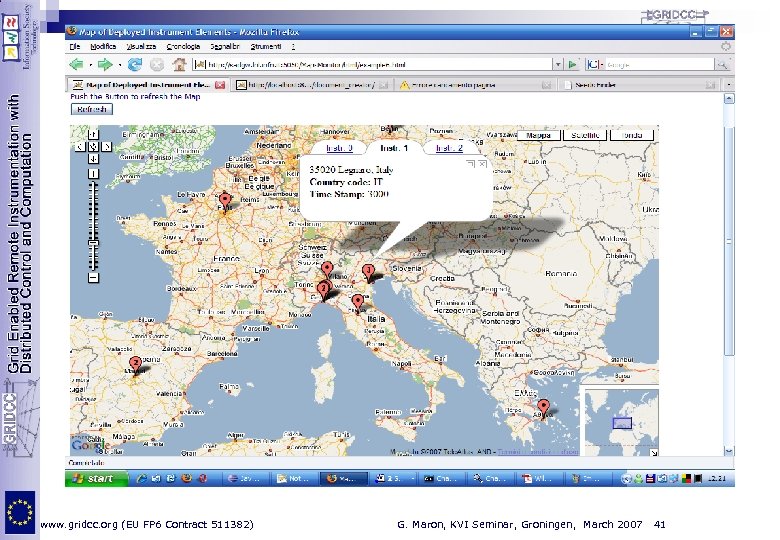Screen dimensions: 780x540
Task: Click the throbber activity icon beside menu bar
Action: [726, 46]
